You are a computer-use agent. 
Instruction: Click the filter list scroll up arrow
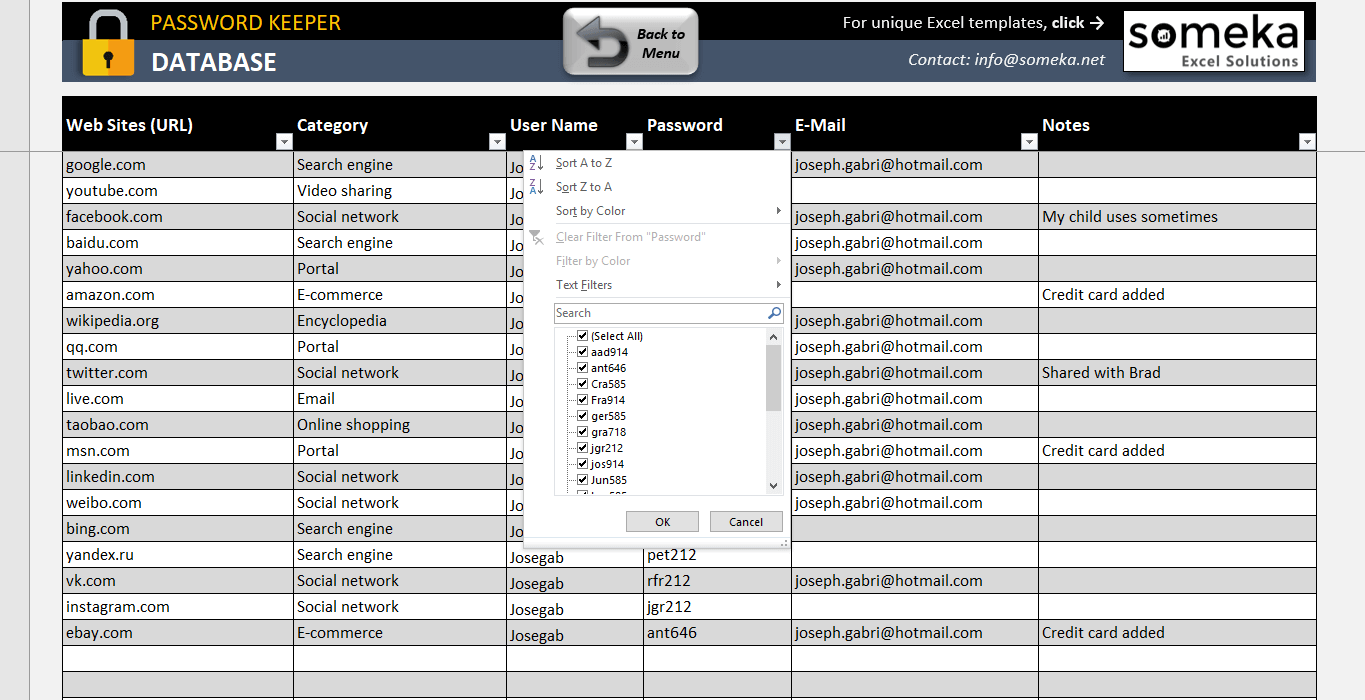[x=773, y=338]
